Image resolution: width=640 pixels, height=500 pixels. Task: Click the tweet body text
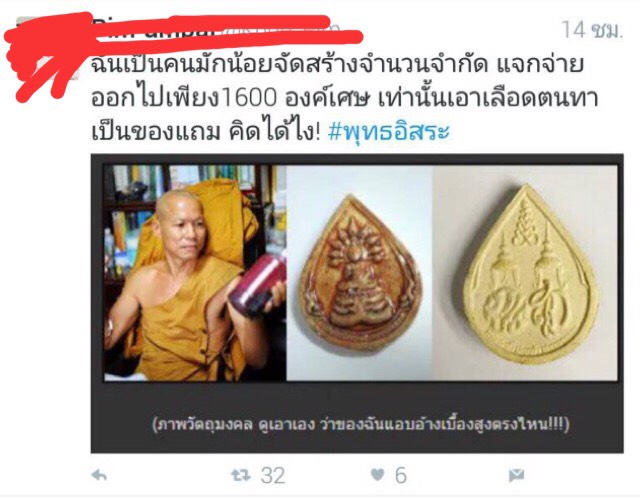pyautogui.click(x=345, y=98)
